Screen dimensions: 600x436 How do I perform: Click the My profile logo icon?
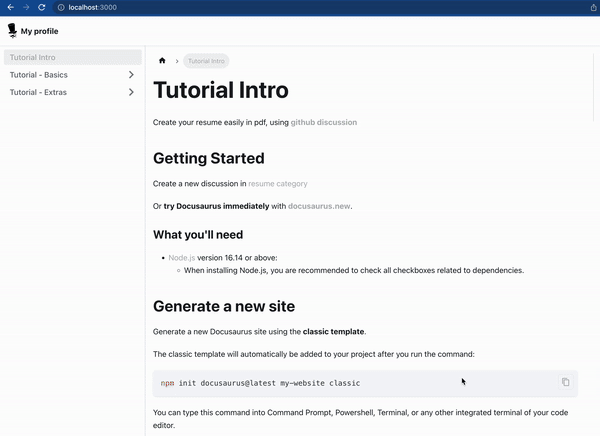pyautogui.click(x=12, y=30)
